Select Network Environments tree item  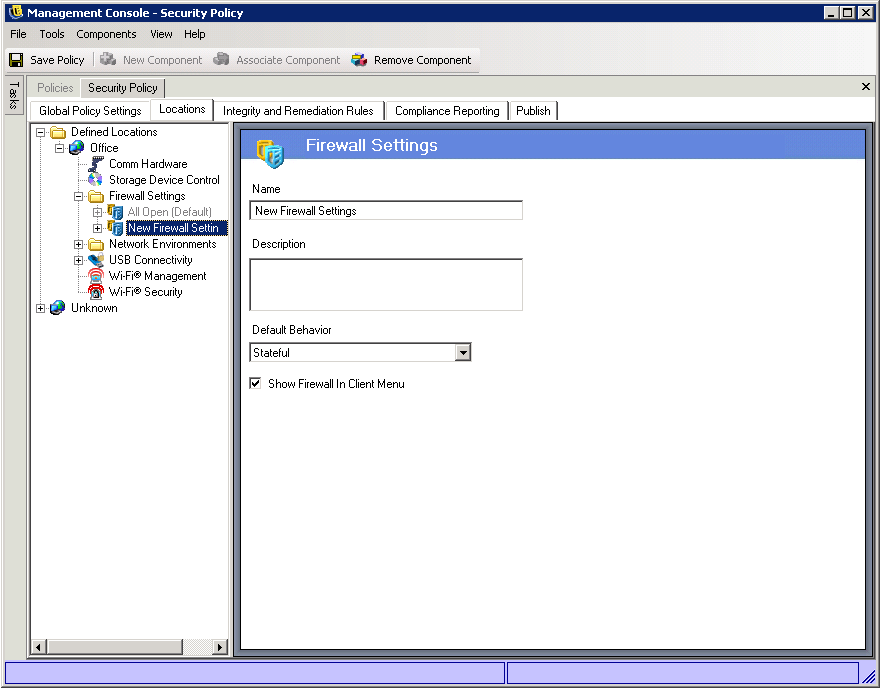click(162, 244)
